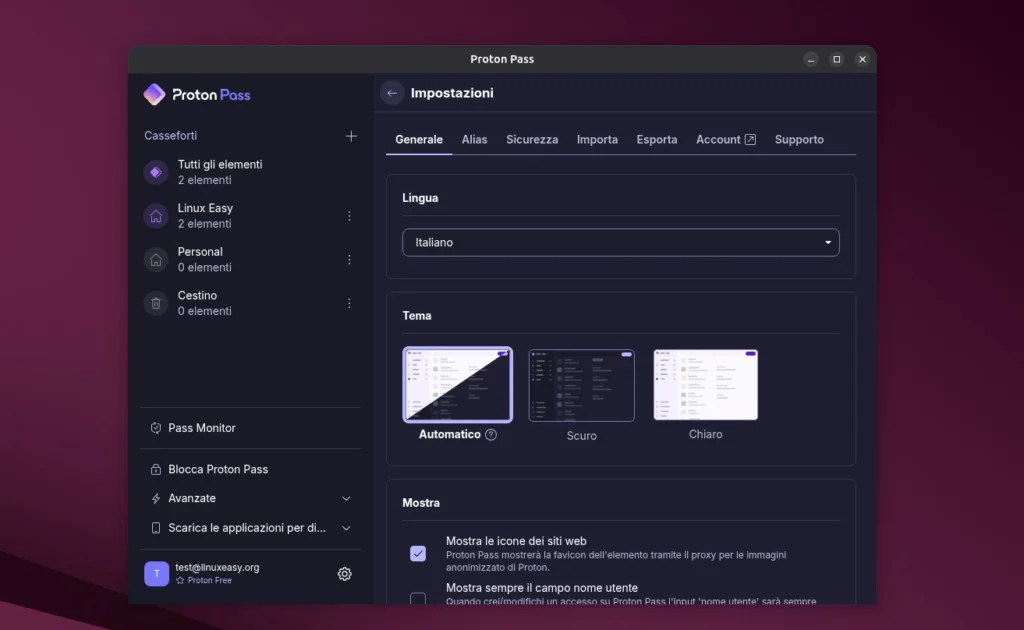Select the Scuro theme option

click(581, 386)
